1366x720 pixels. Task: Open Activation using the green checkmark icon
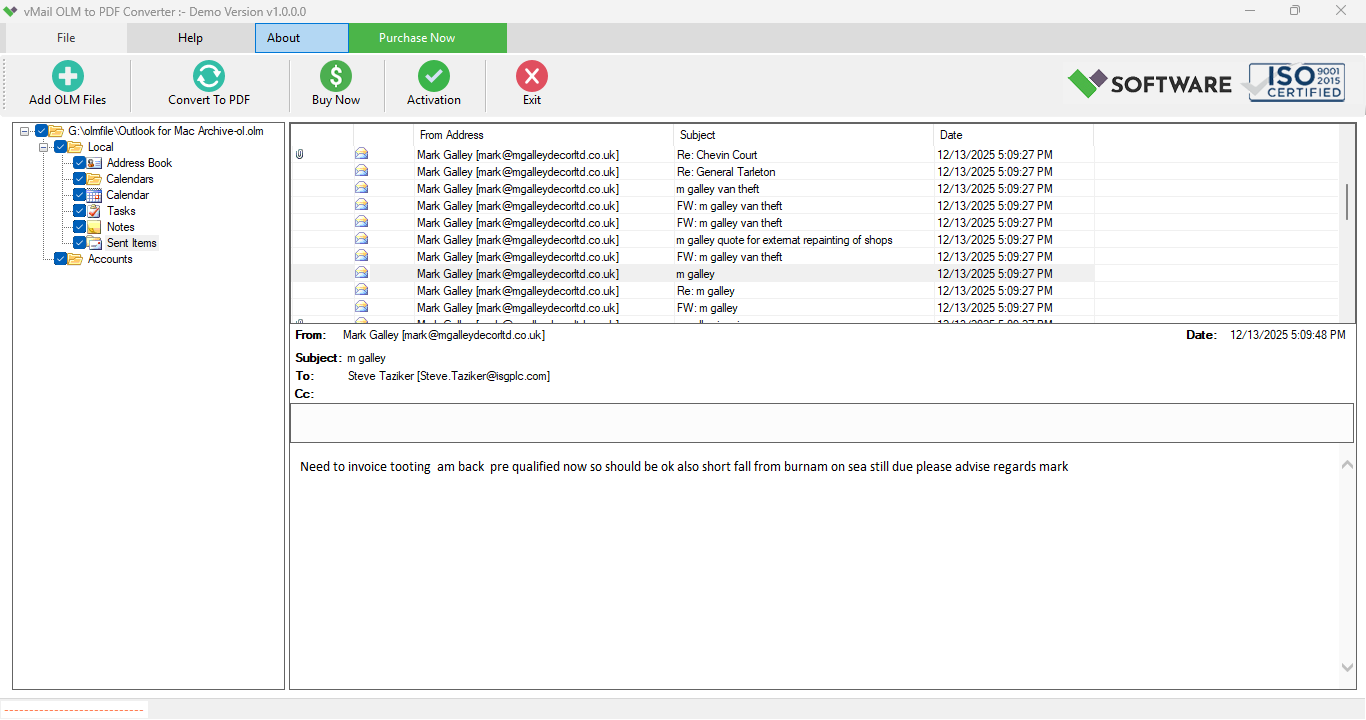[433, 76]
